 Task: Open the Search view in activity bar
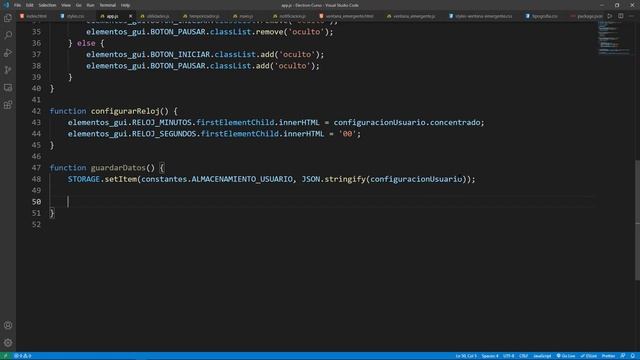pos(8,35)
